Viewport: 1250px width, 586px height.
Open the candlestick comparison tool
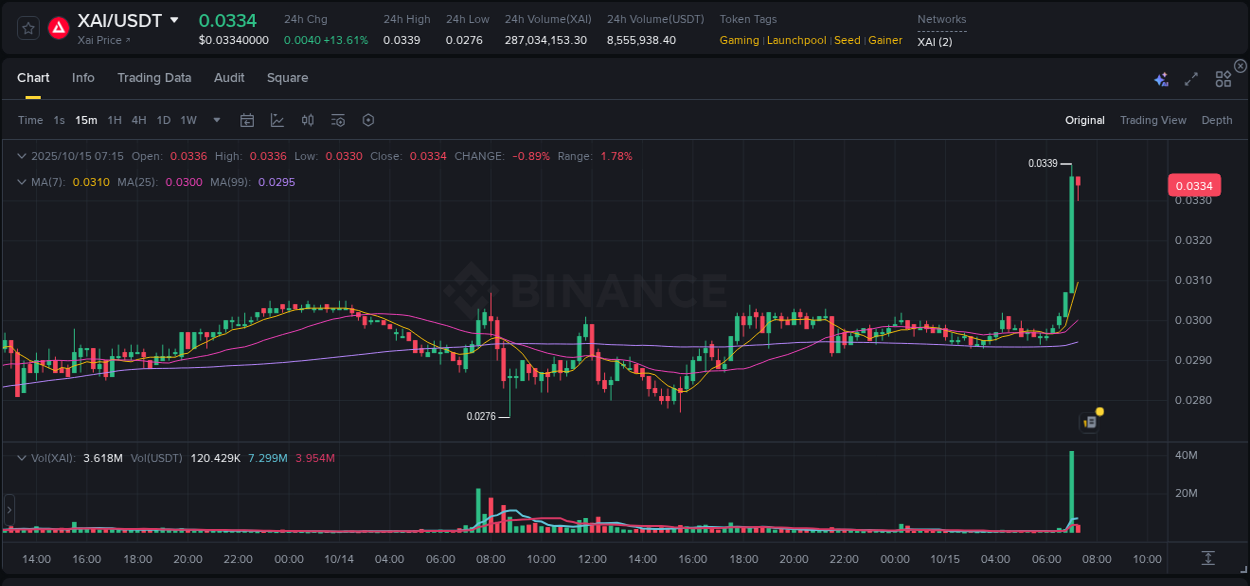pyautogui.click(x=307, y=120)
